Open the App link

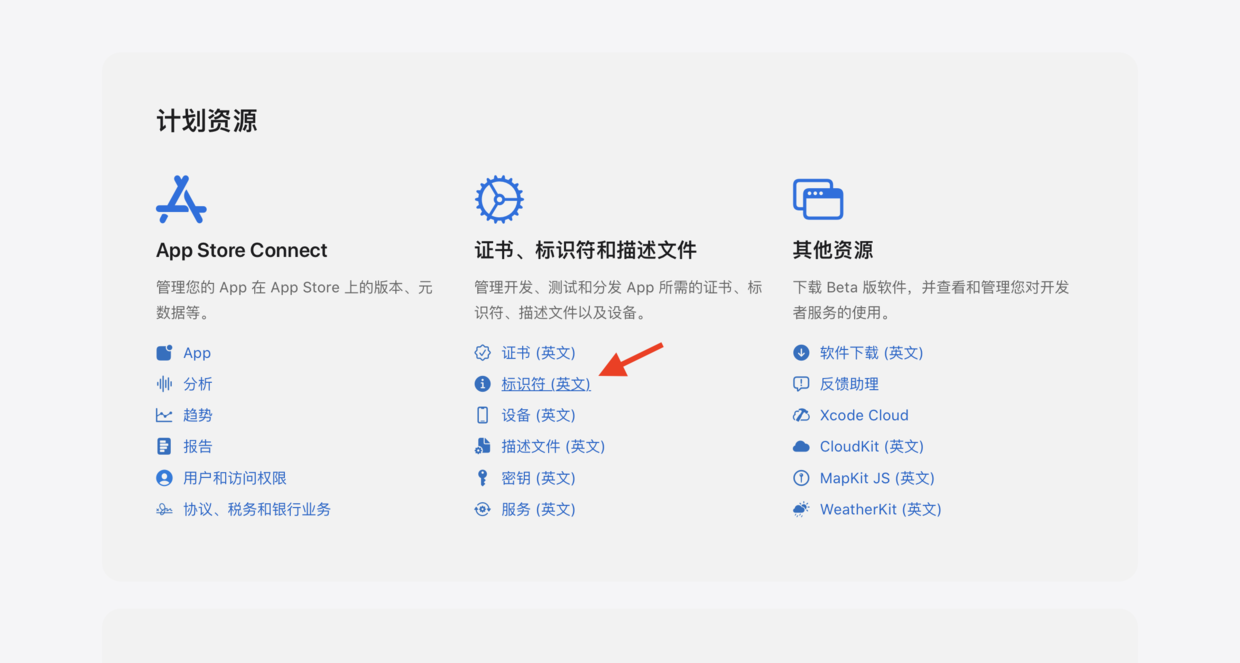tap(197, 353)
